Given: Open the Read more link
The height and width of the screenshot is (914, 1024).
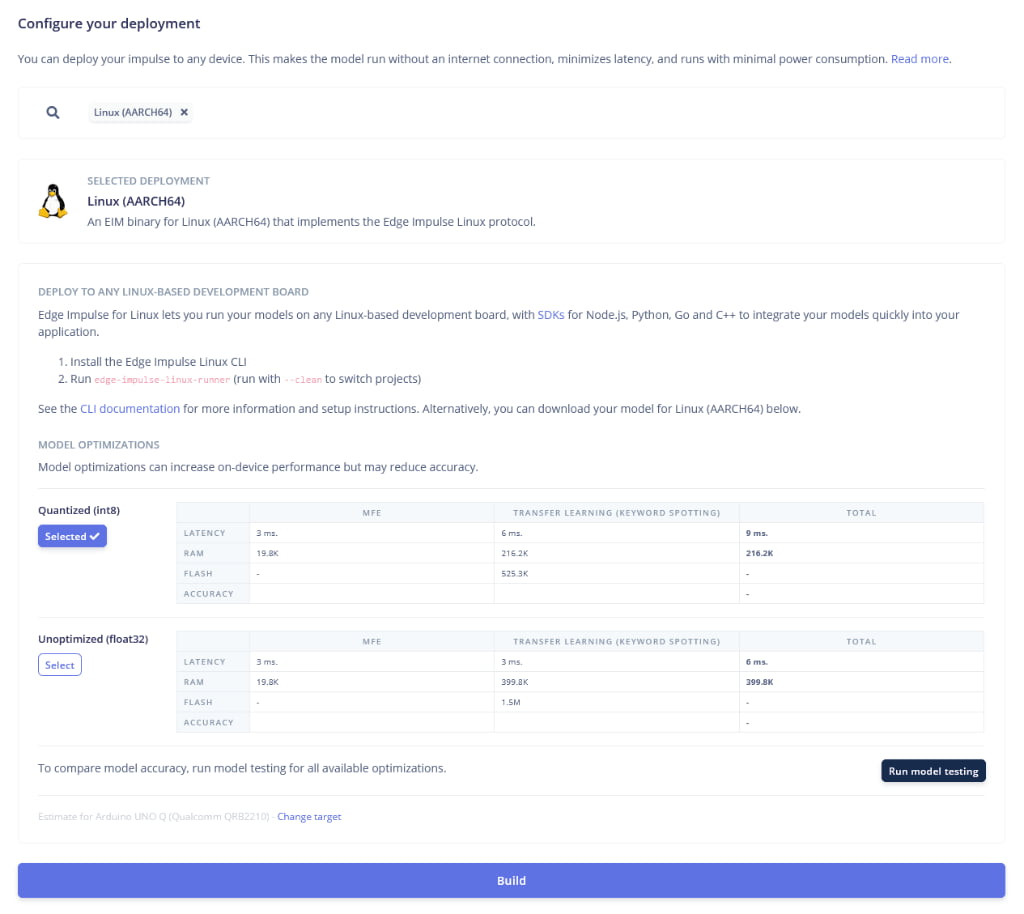Looking at the screenshot, I should coord(919,59).
